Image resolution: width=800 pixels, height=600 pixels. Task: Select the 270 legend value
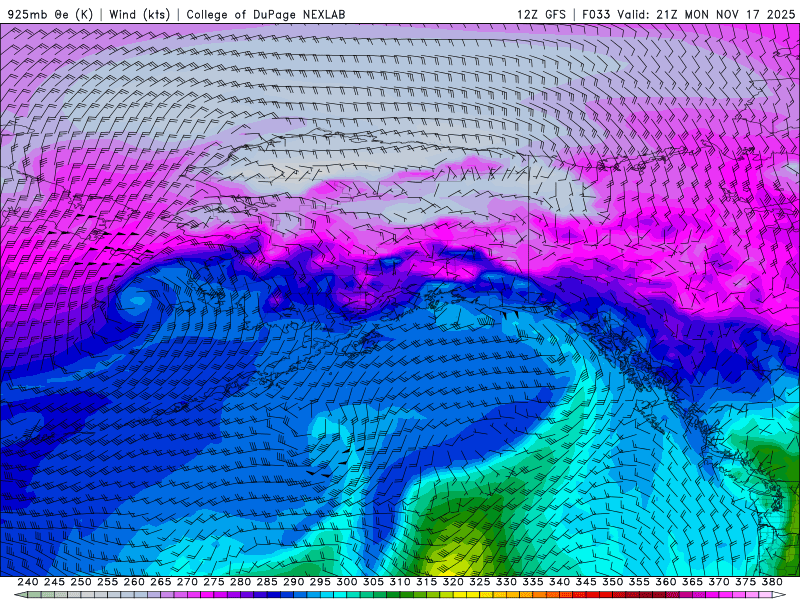tap(187, 582)
